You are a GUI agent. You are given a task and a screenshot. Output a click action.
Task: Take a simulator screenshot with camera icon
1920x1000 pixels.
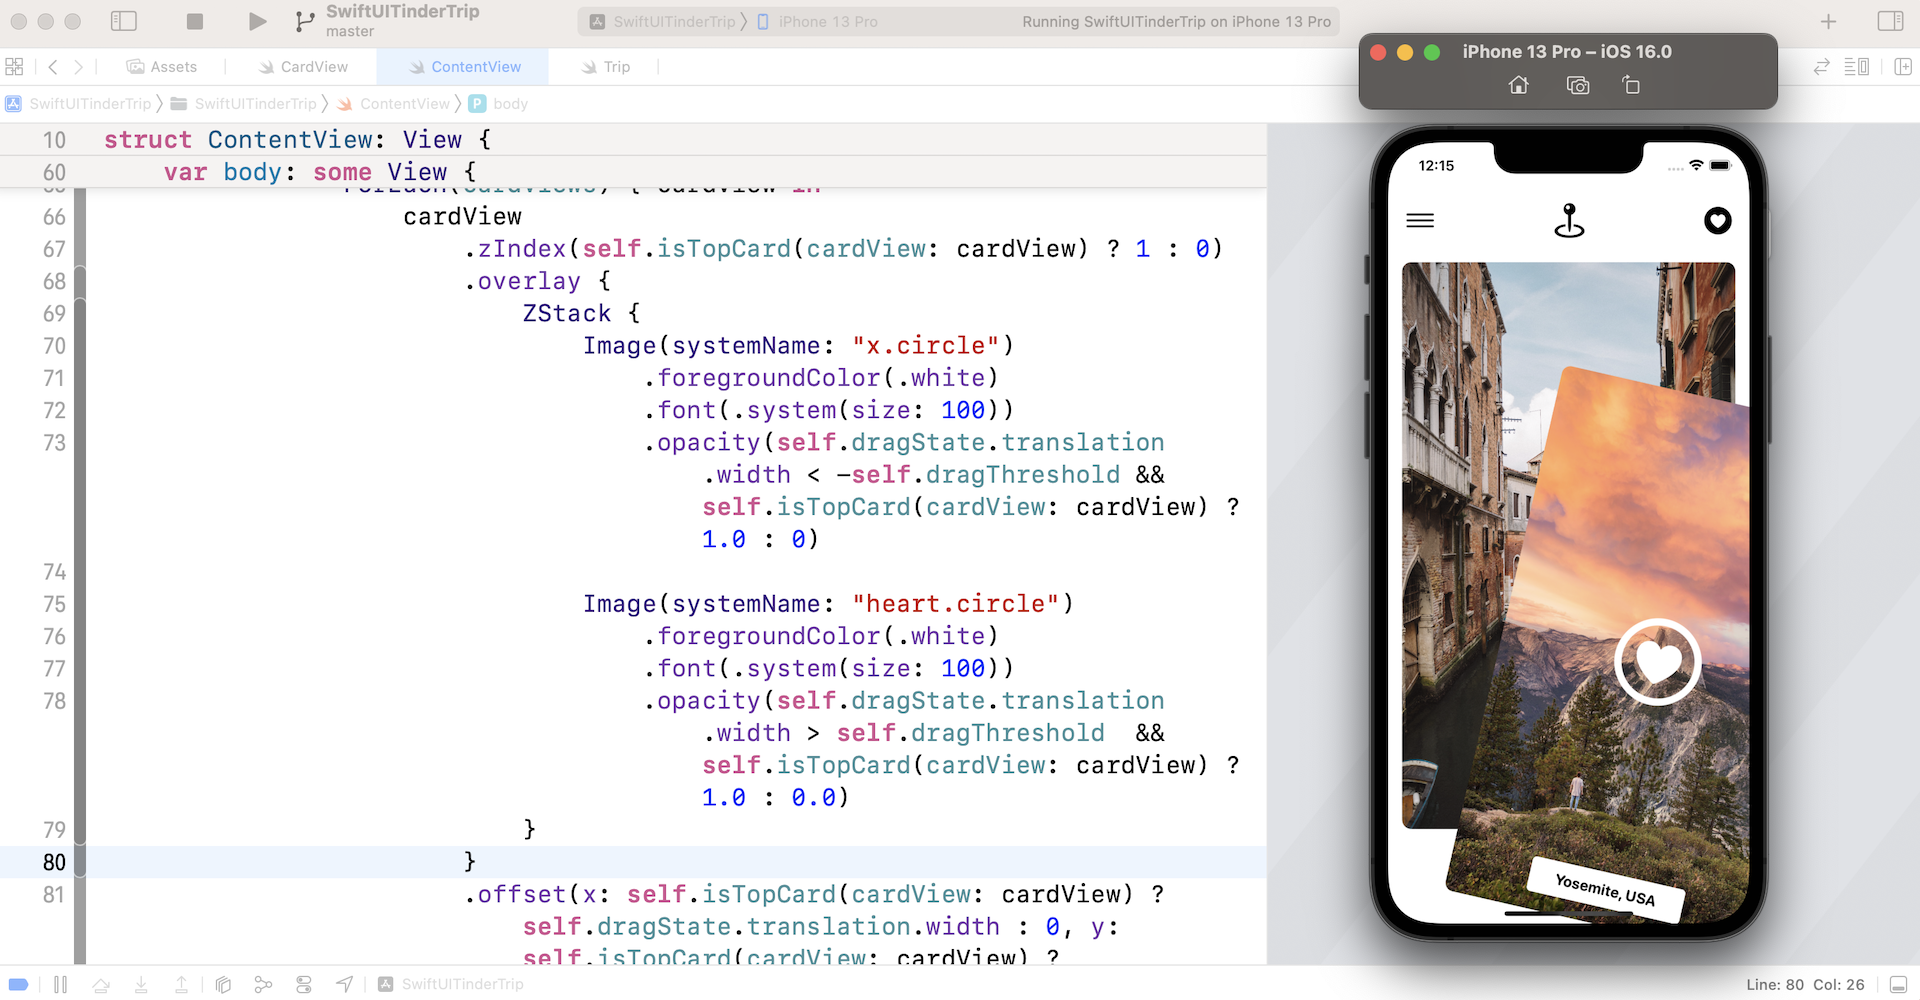click(1577, 86)
